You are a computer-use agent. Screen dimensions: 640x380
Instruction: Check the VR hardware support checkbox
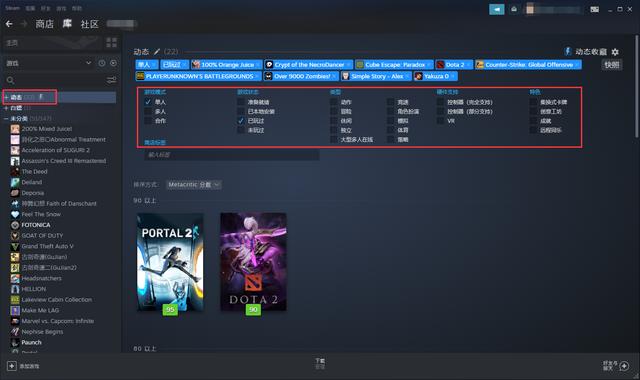440,121
